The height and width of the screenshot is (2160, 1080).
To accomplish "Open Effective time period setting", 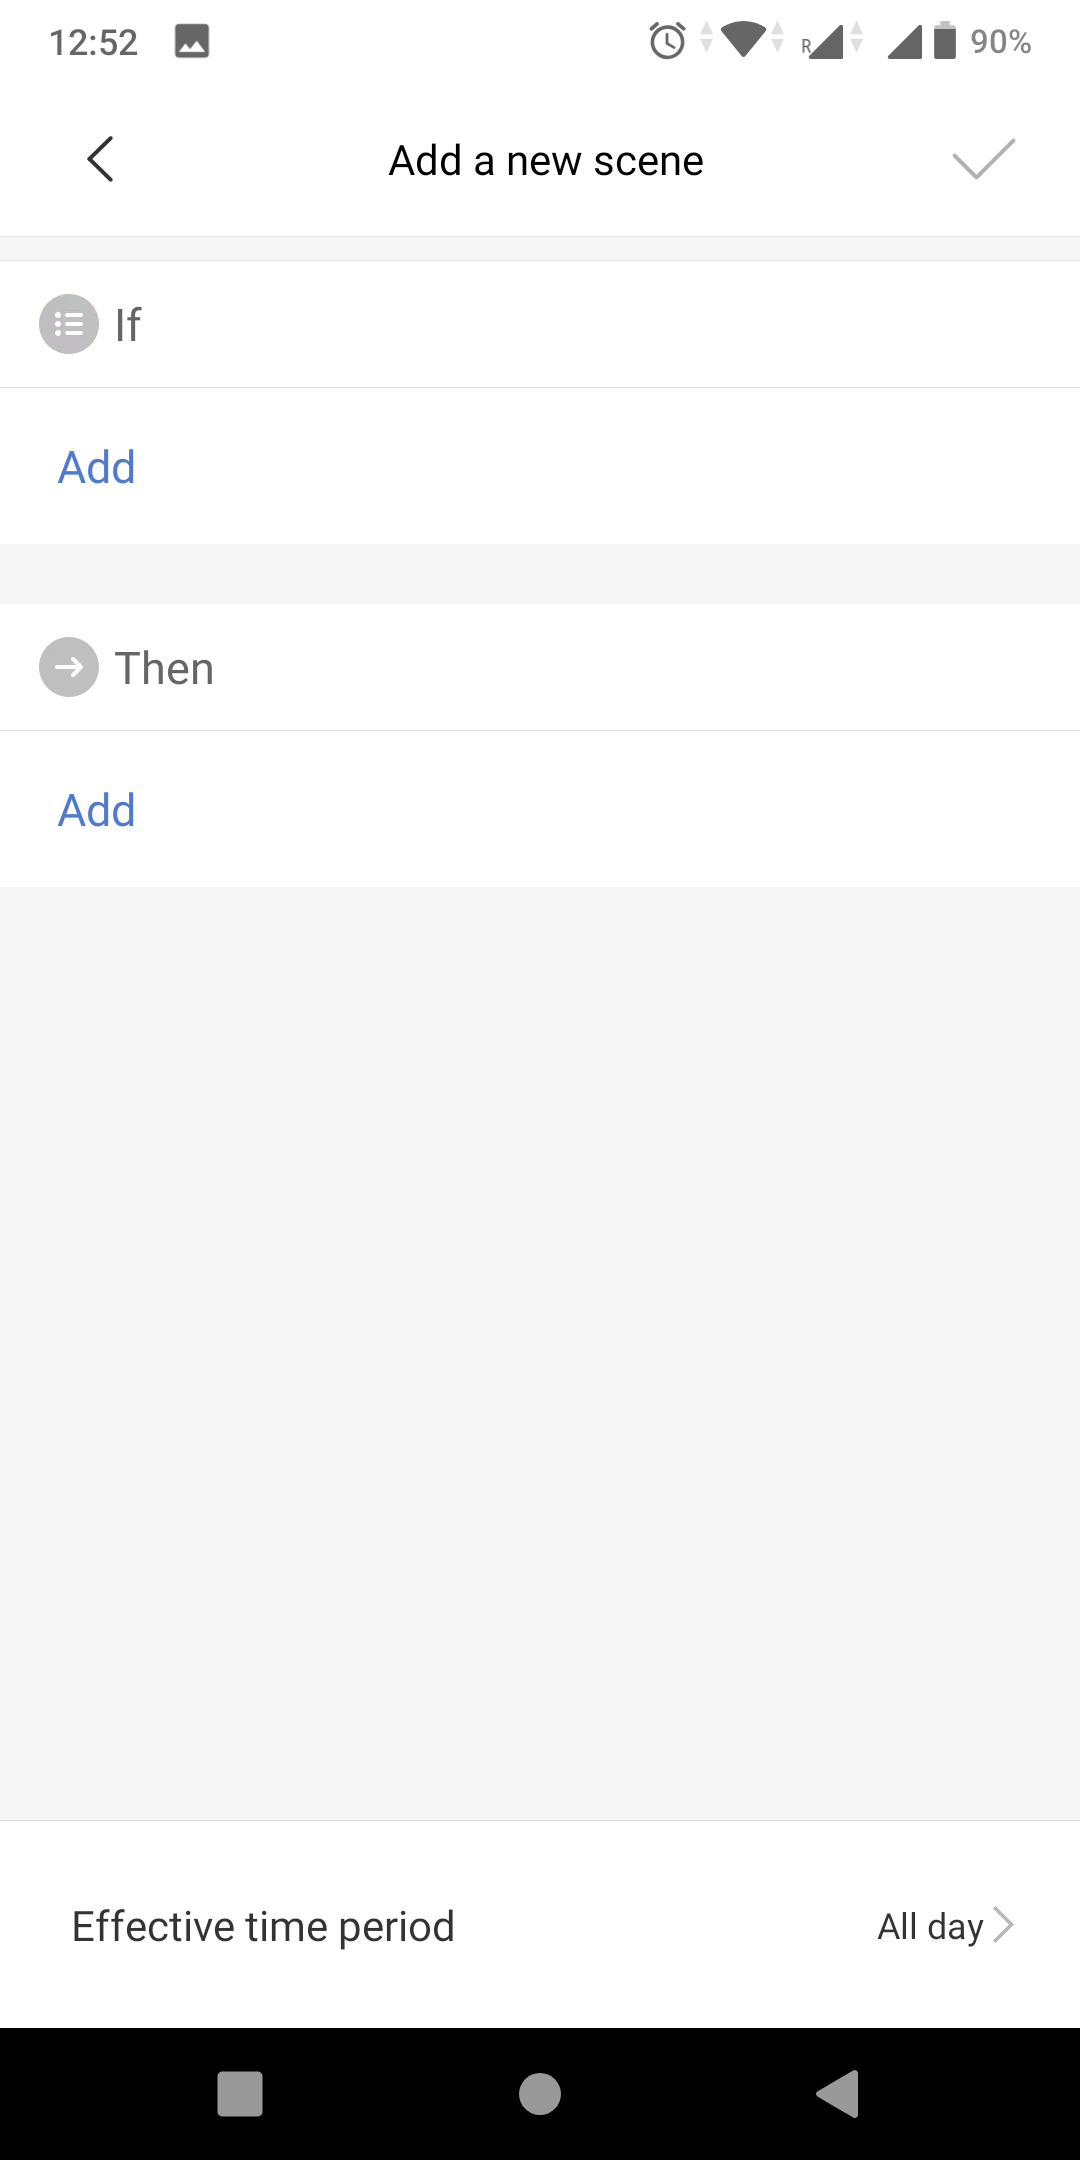I will 263,1926.
